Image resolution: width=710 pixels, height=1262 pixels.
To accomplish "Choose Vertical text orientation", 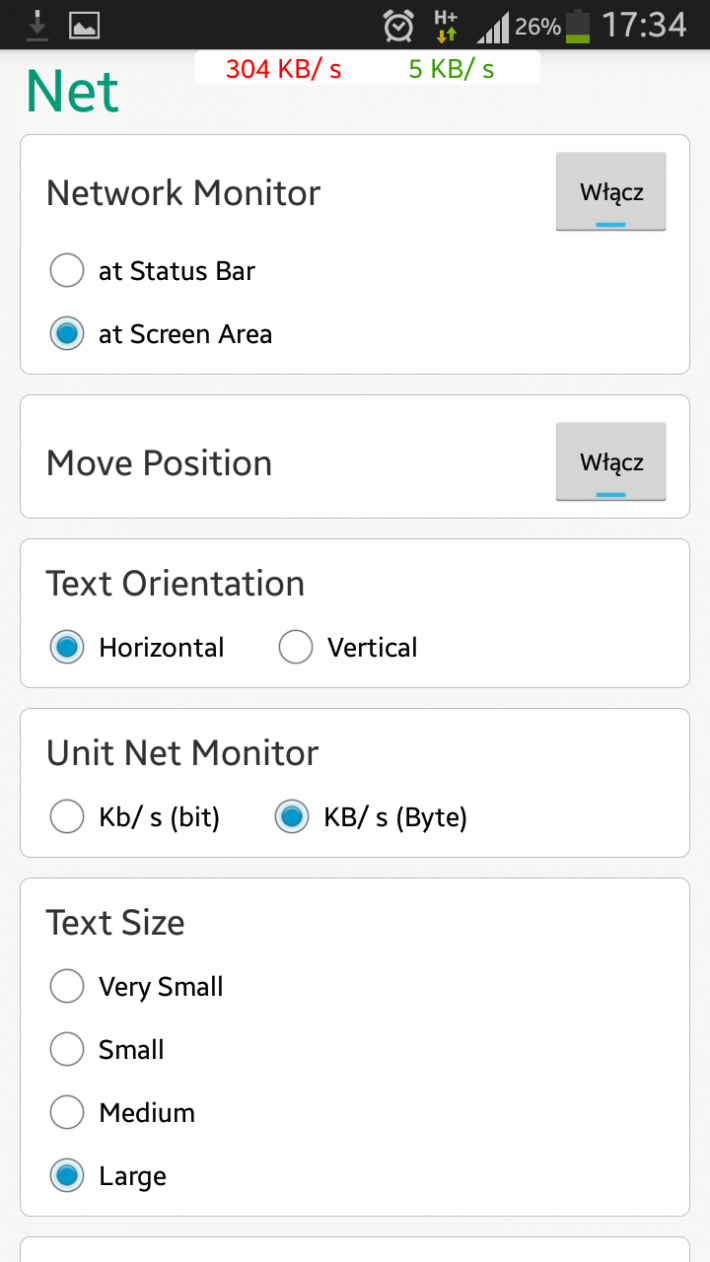I will [x=348, y=648].
